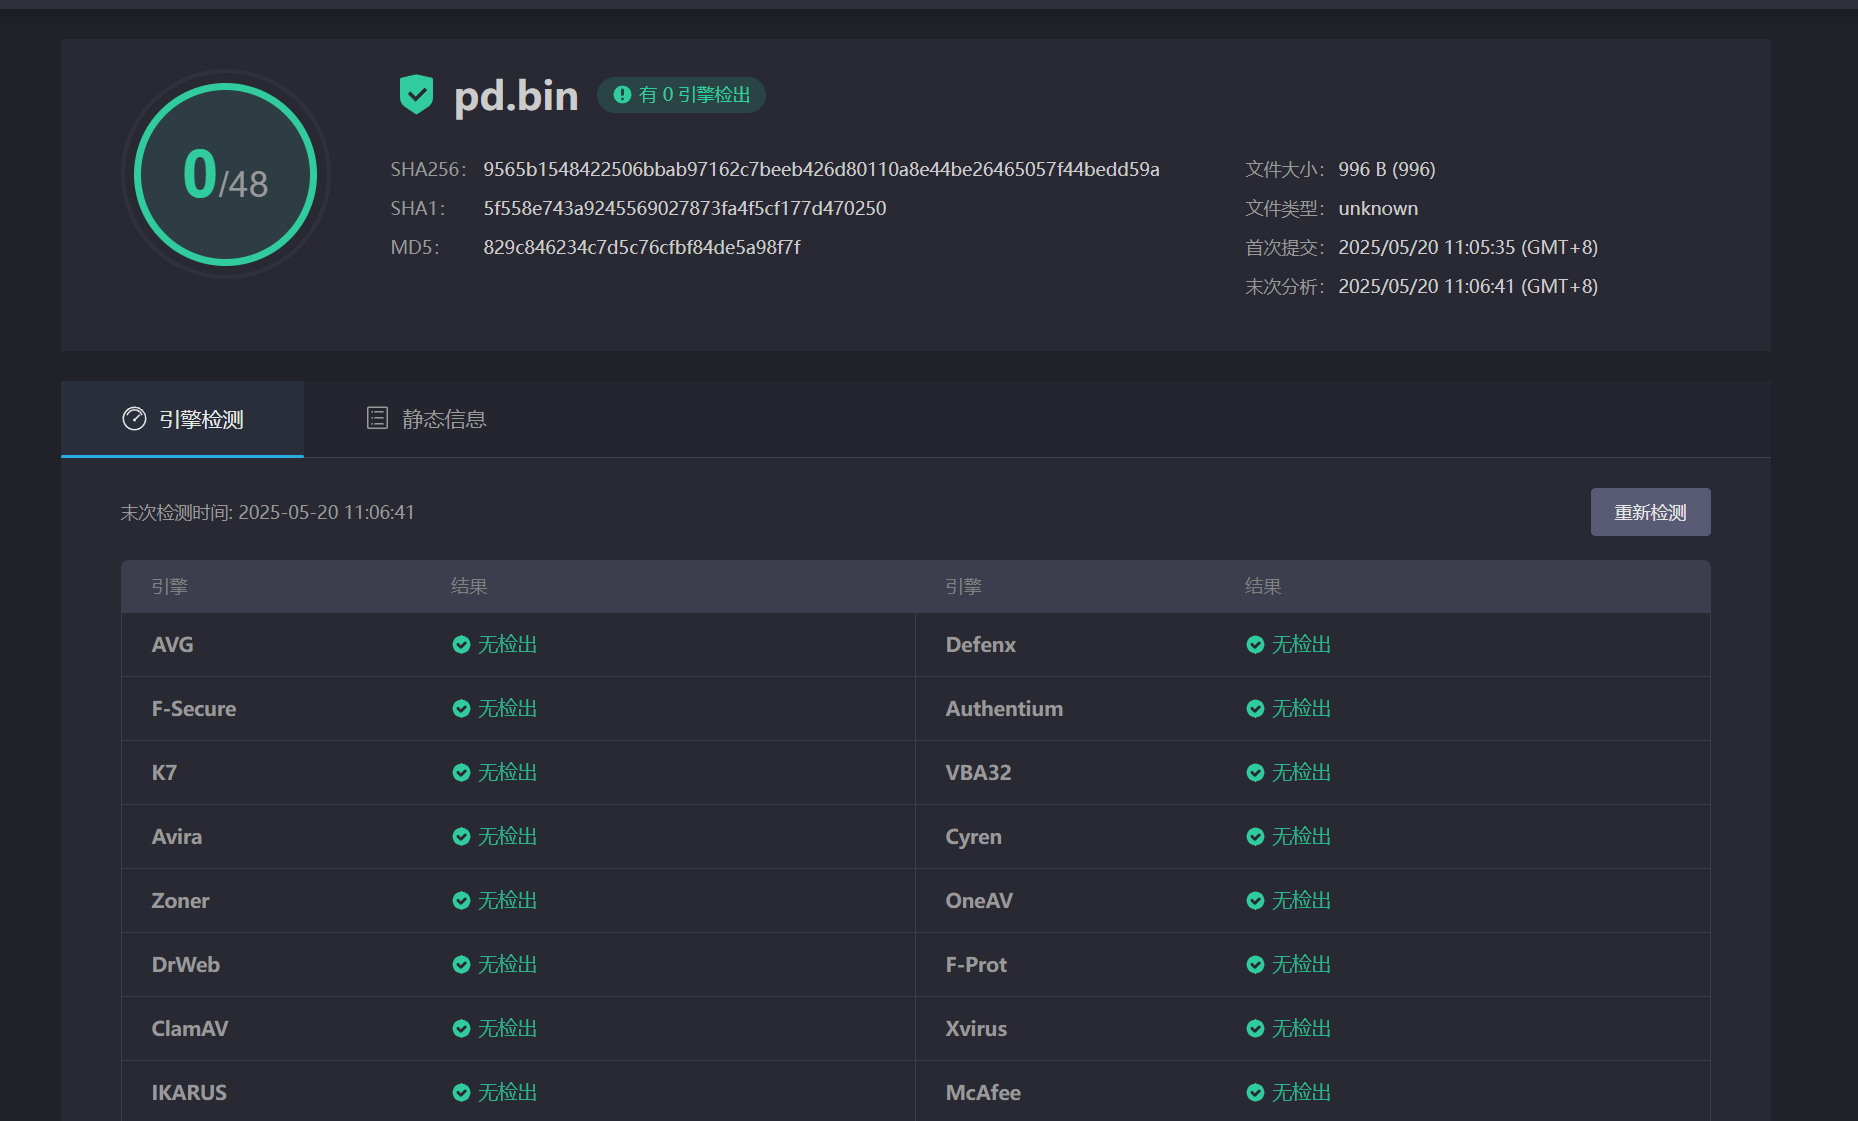Click the green check icon in the Defenx row
This screenshot has width=1858, height=1121.
1255,645
